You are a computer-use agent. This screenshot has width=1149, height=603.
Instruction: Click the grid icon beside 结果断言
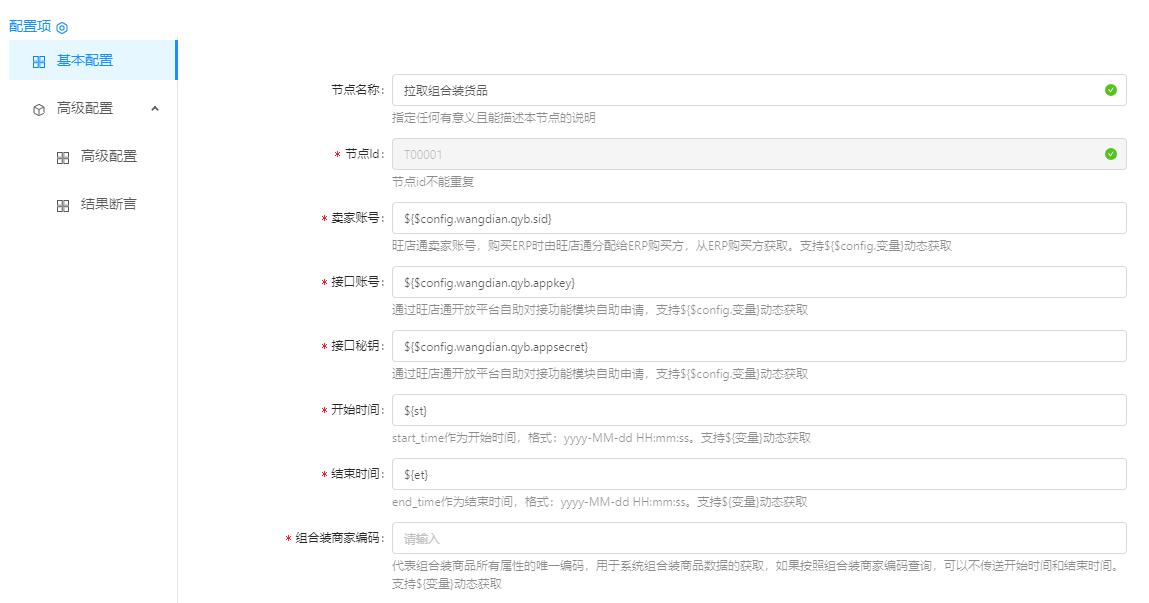point(63,205)
